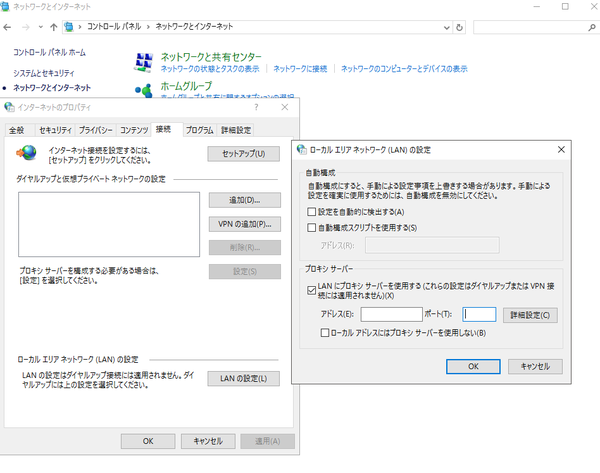Click VPN の追加(P)... button
Screen dimensions: 600x473
point(245,224)
